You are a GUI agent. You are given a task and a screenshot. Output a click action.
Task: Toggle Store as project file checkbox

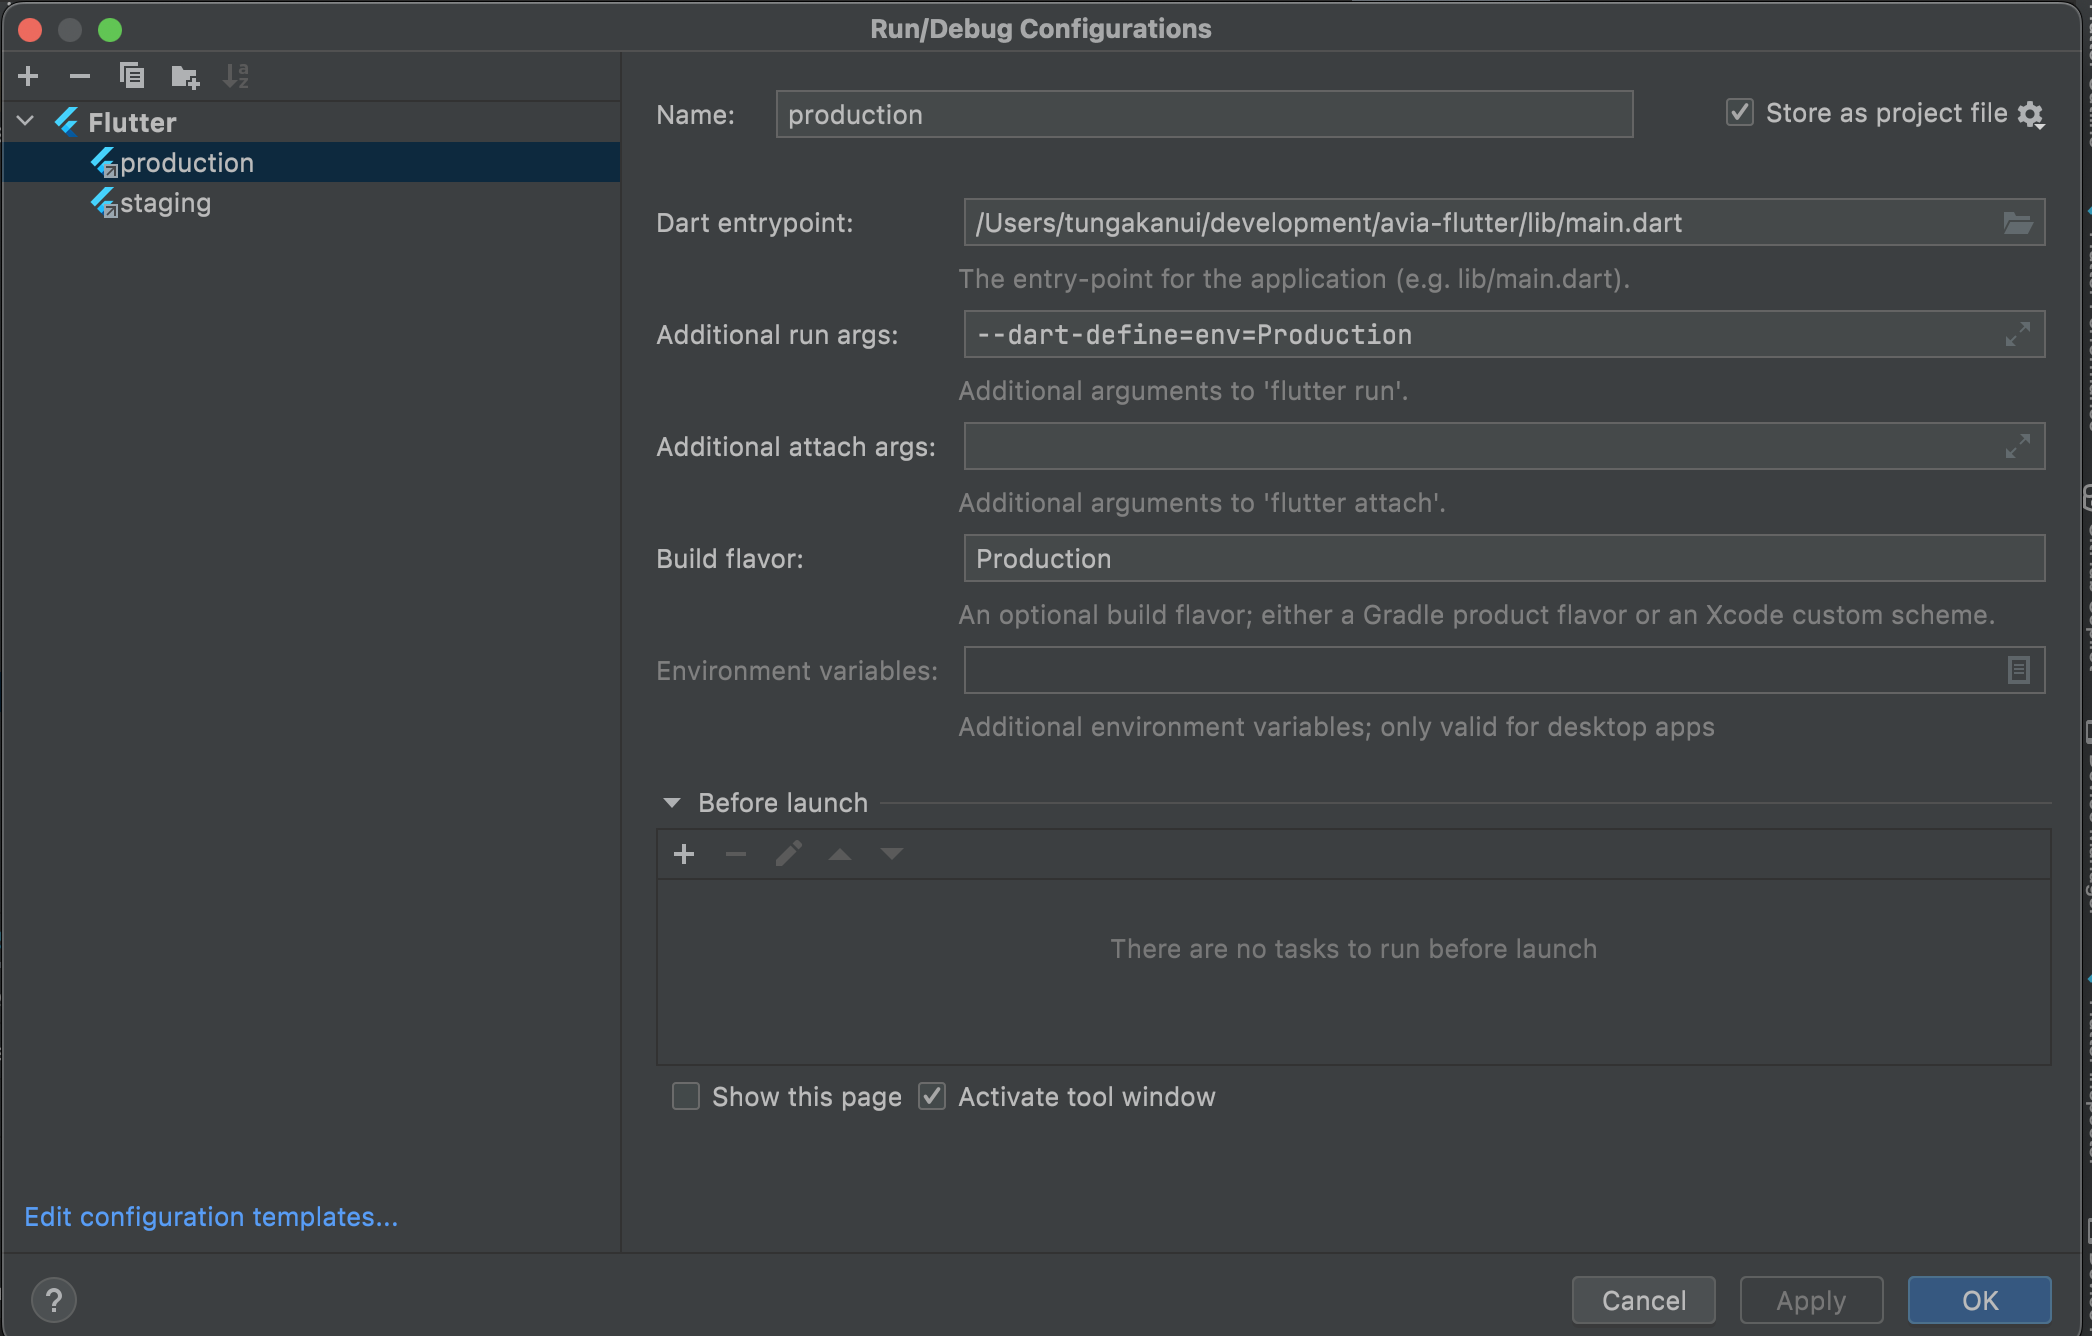(1740, 113)
